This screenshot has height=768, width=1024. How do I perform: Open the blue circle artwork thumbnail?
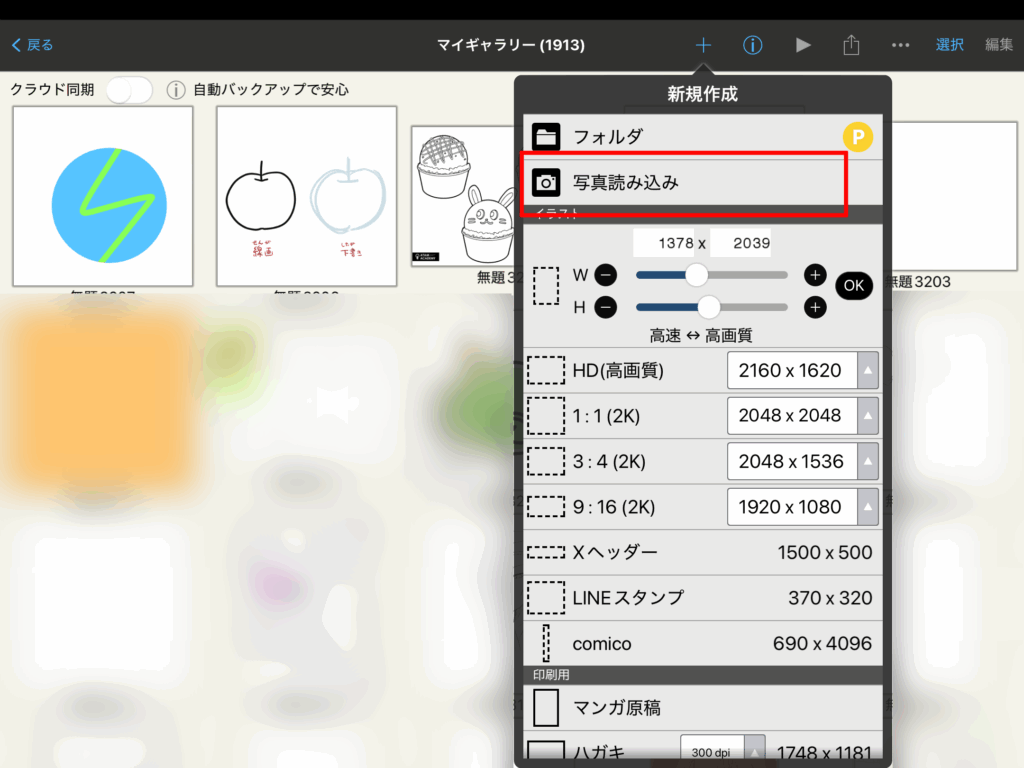(x=103, y=196)
